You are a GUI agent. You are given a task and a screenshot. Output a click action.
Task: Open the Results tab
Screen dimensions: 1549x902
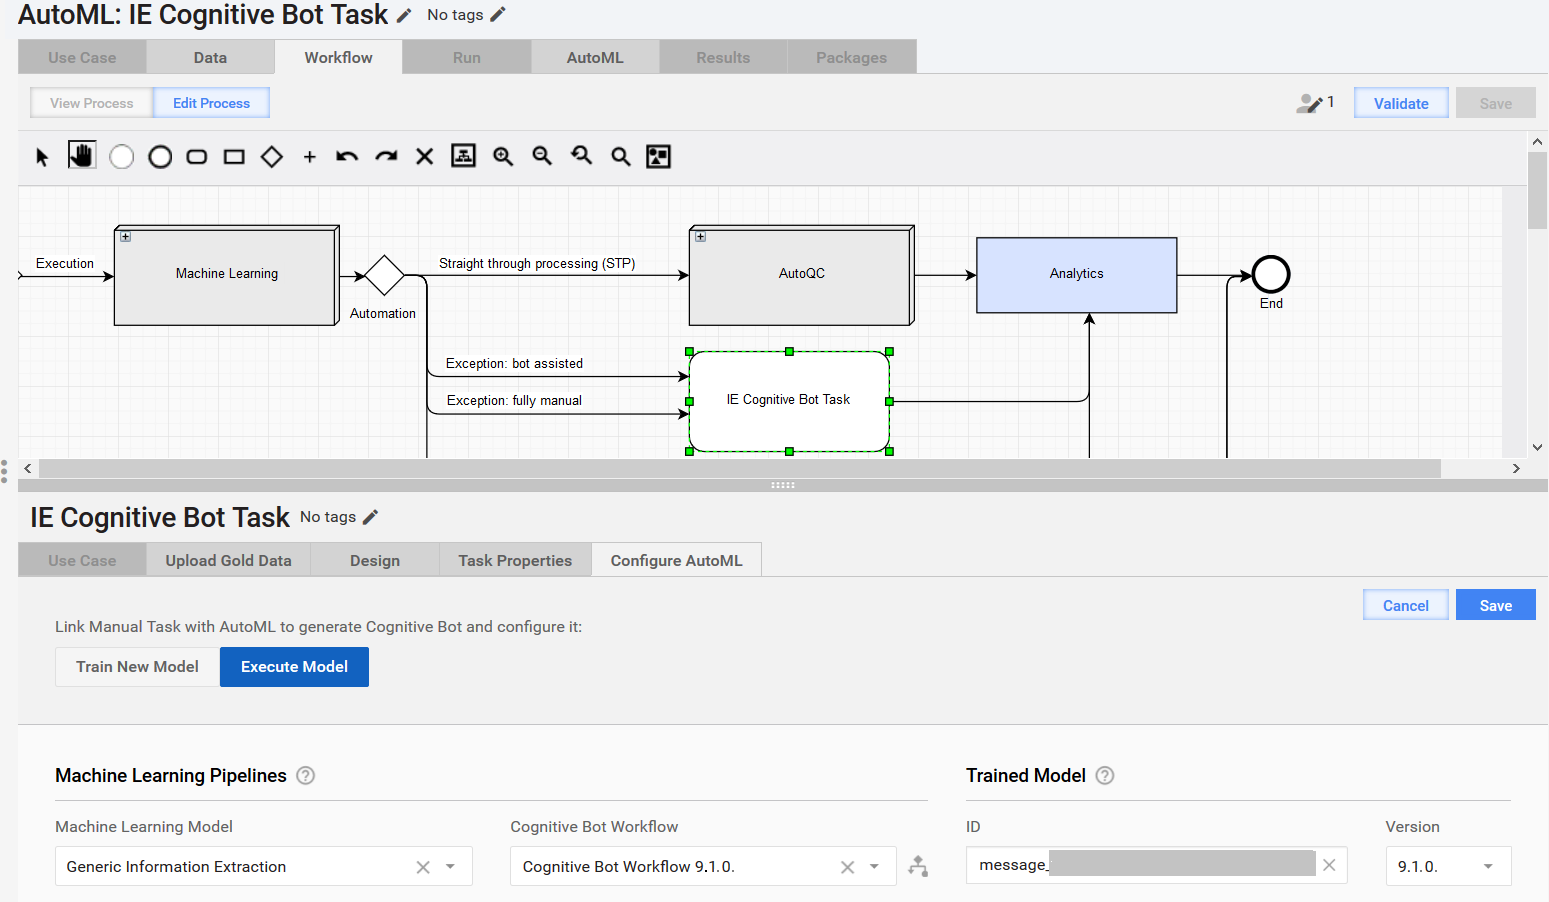(723, 58)
